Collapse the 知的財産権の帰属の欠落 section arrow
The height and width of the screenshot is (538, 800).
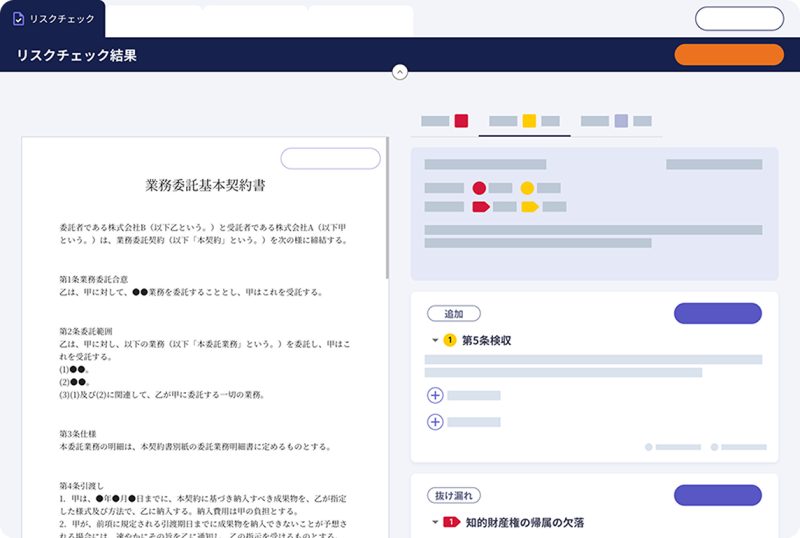(x=435, y=522)
